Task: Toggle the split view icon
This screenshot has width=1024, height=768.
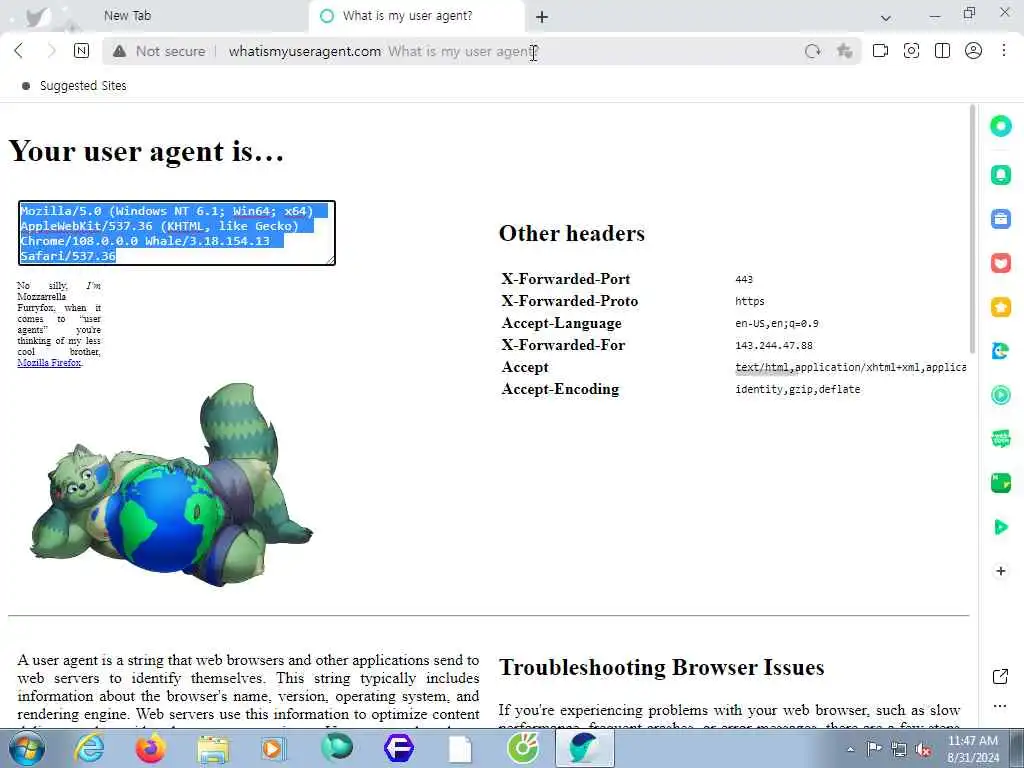Action: click(942, 51)
